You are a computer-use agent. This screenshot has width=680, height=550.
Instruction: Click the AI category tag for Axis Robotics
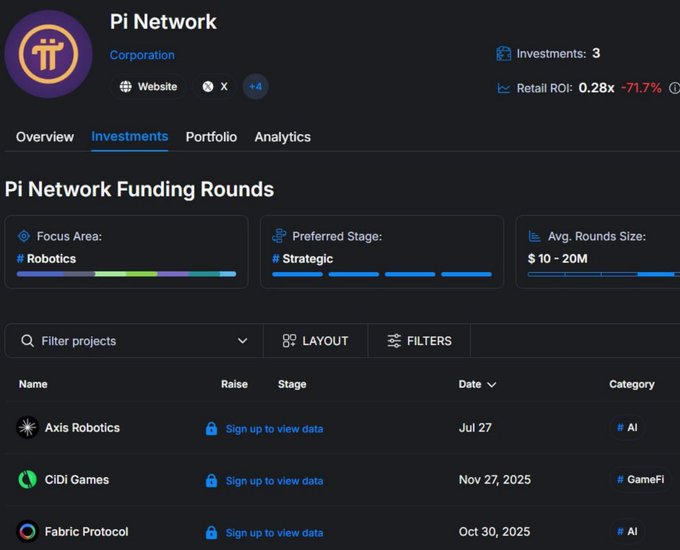pyautogui.click(x=627, y=427)
